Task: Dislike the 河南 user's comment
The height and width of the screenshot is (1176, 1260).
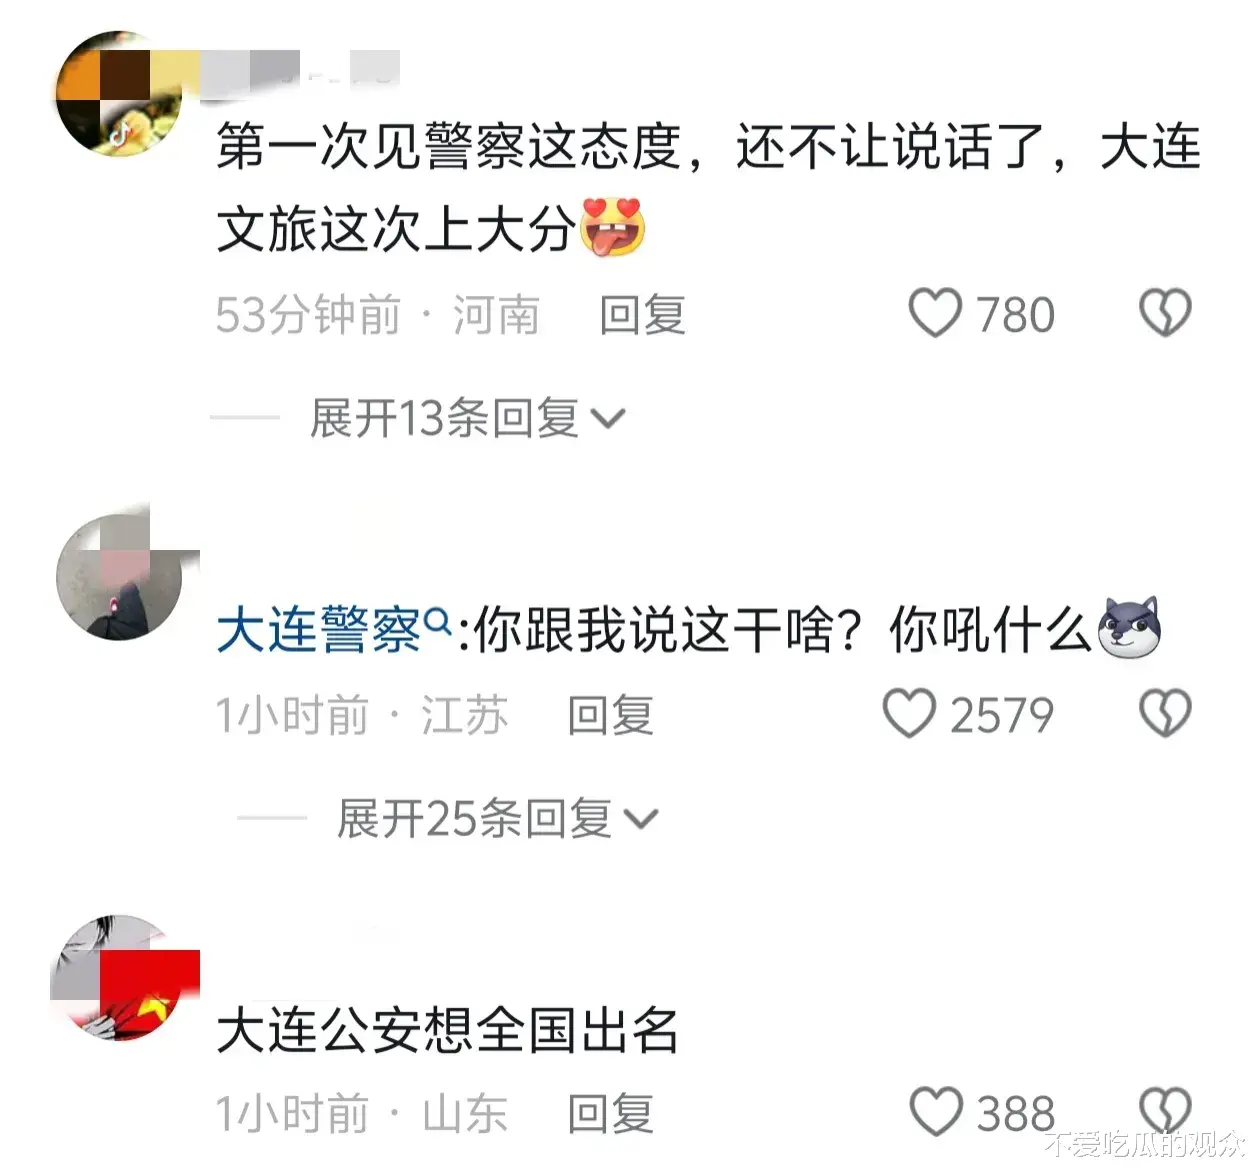Action: coord(1165,314)
